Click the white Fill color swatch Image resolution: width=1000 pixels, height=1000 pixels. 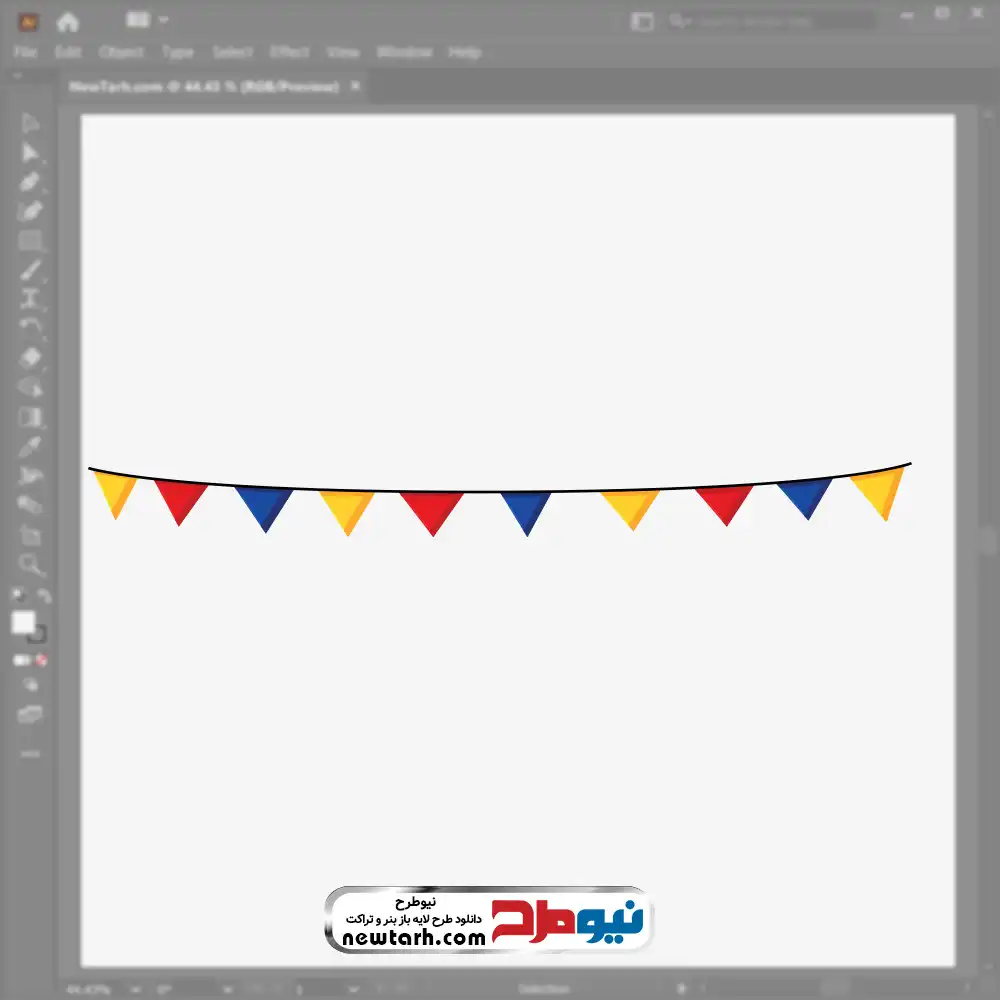coord(23,622)
